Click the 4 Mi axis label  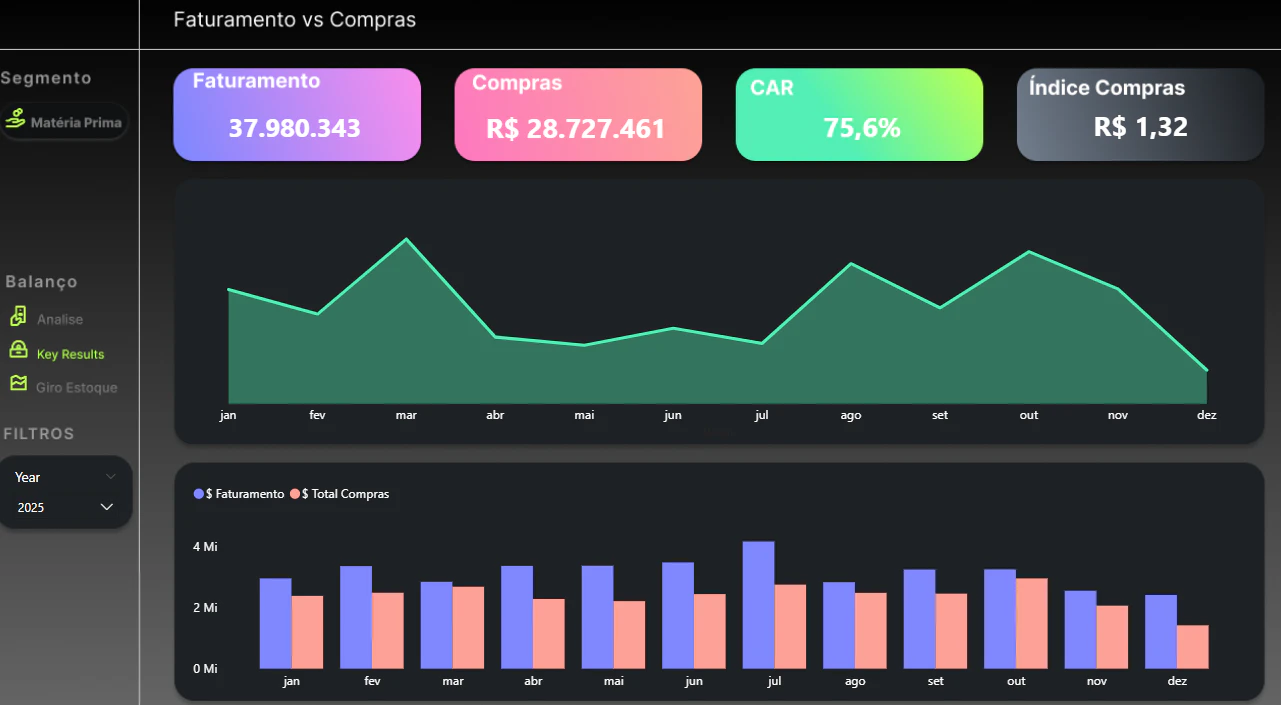click(204, 547)
